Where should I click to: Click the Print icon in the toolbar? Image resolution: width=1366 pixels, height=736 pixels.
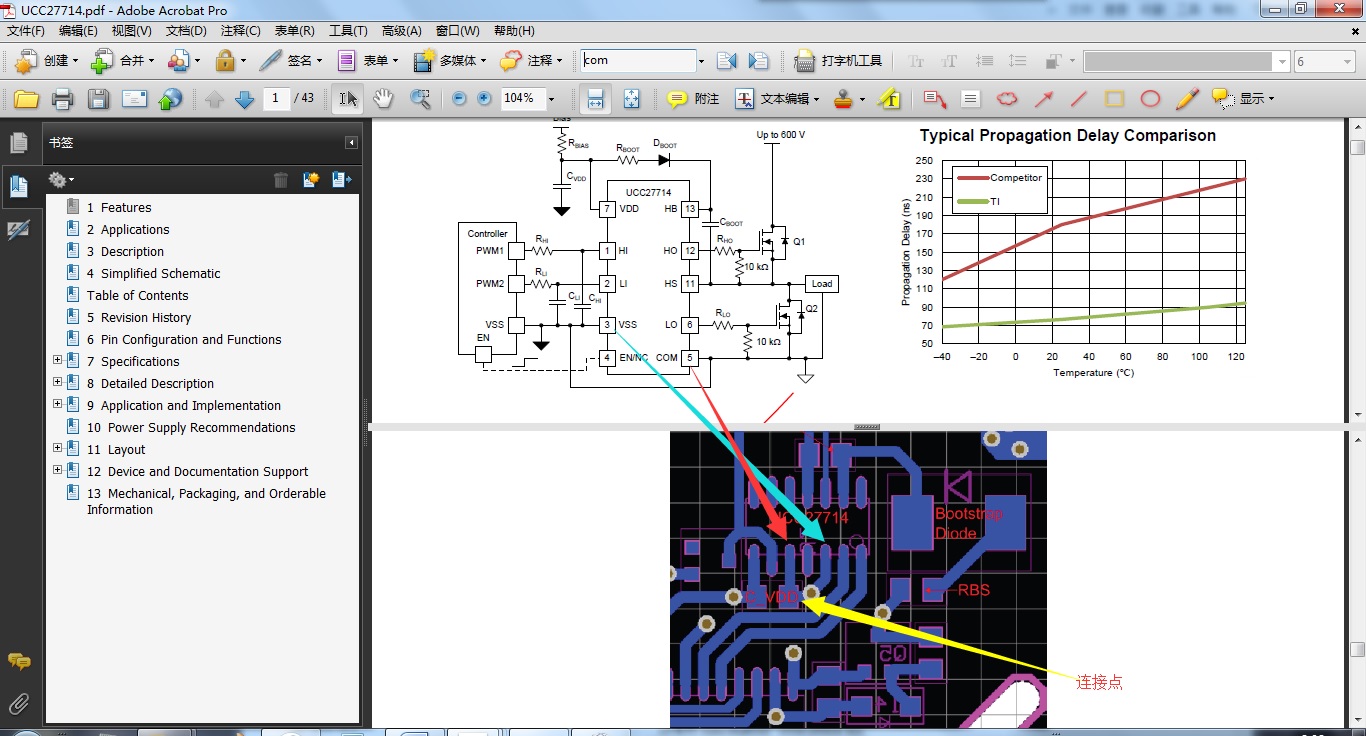click(x=62, y=99)
